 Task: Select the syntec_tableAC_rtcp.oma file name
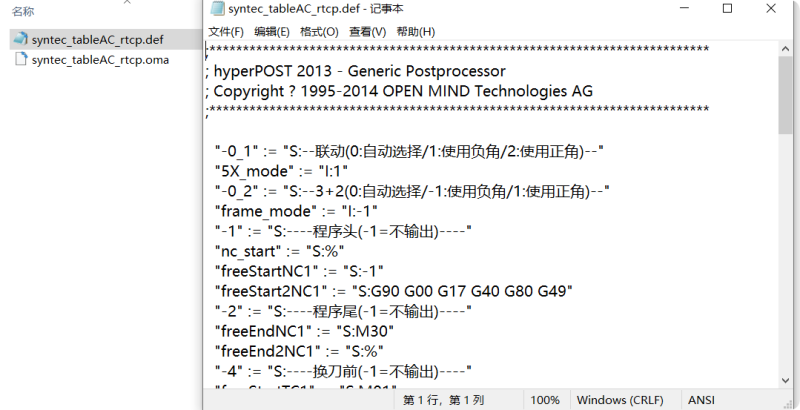pos(100,60)
